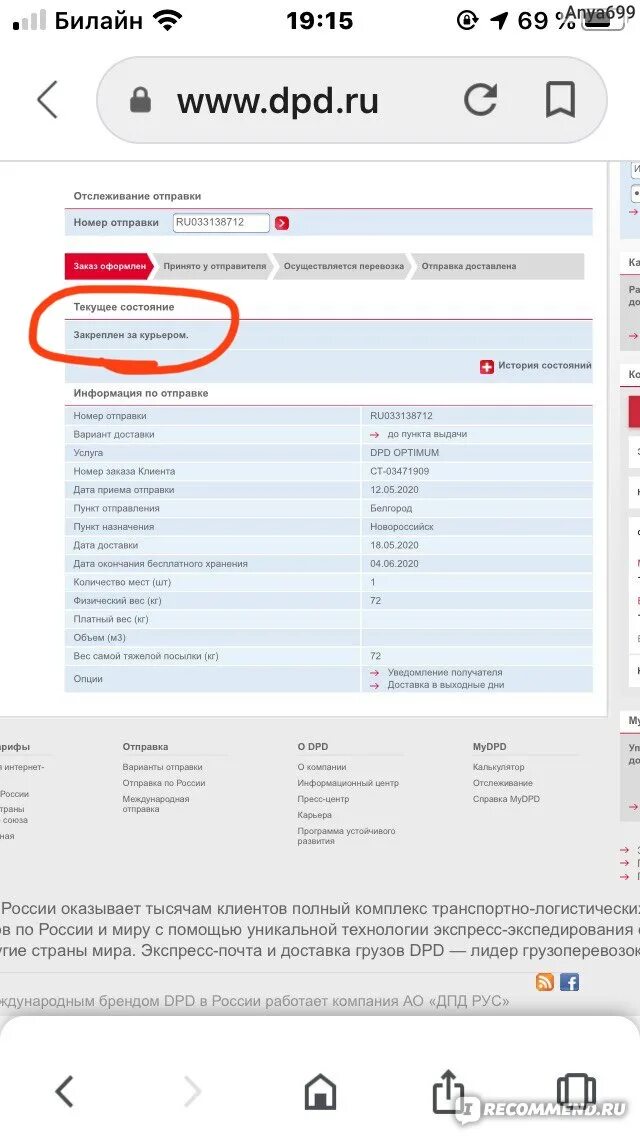640x1136 pixels.
Task: Select acceptance date 12.05.2020
Action: 394,490
